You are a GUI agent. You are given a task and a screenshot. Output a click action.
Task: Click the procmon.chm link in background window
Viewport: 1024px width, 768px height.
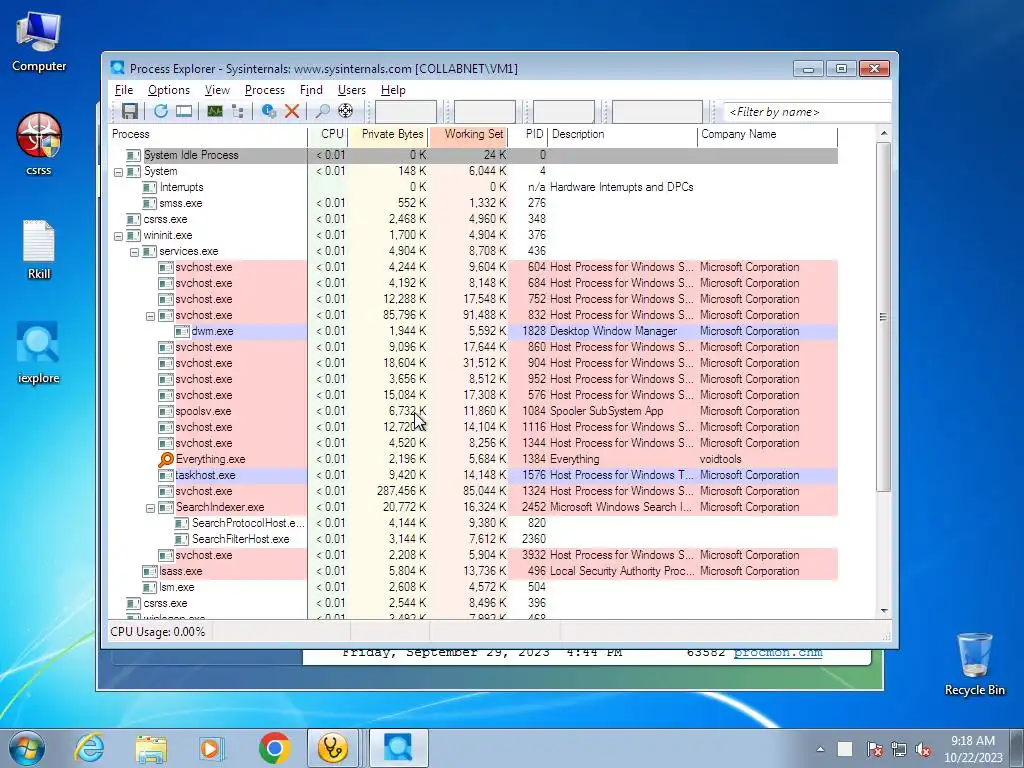[x=778, y=653]
